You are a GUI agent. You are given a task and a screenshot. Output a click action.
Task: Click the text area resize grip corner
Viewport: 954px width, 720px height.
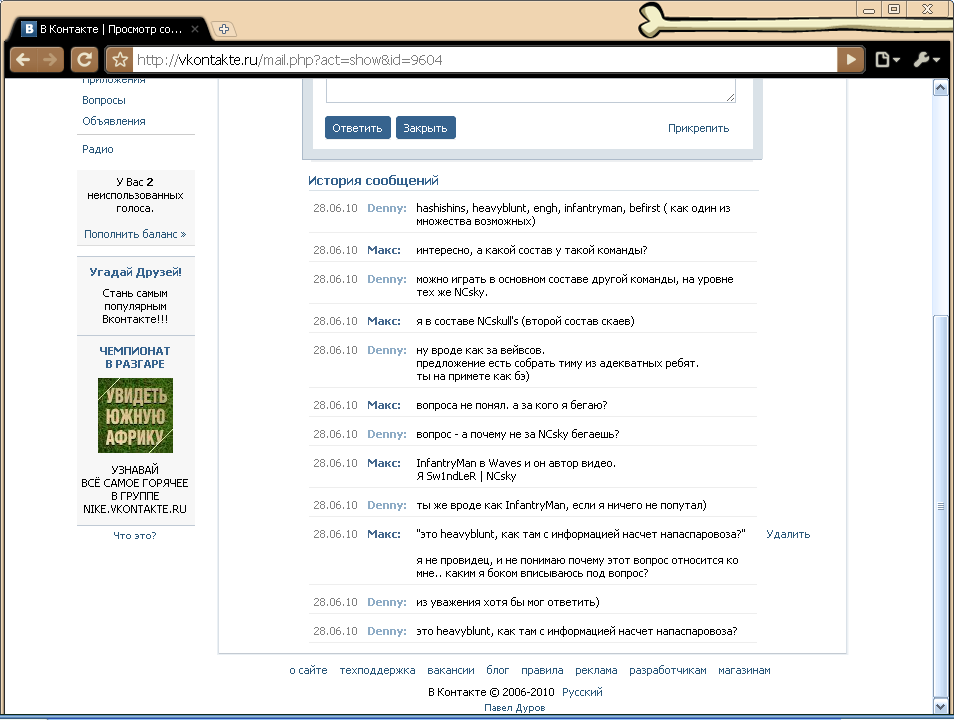(730, 97)
